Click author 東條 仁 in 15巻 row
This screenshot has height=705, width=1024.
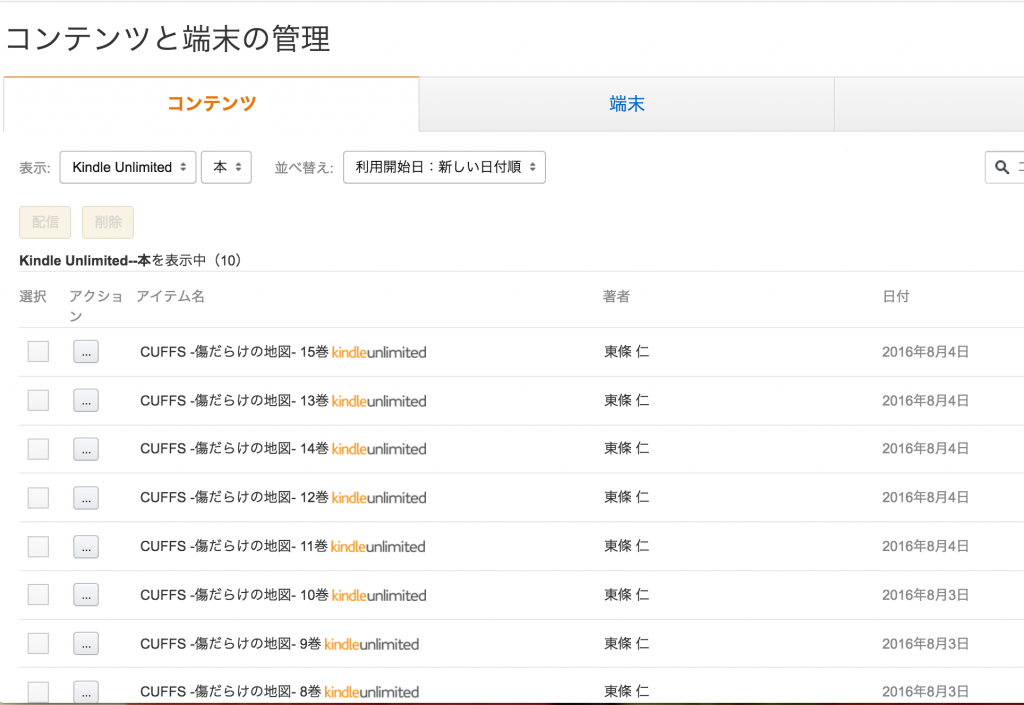(626, 351)
